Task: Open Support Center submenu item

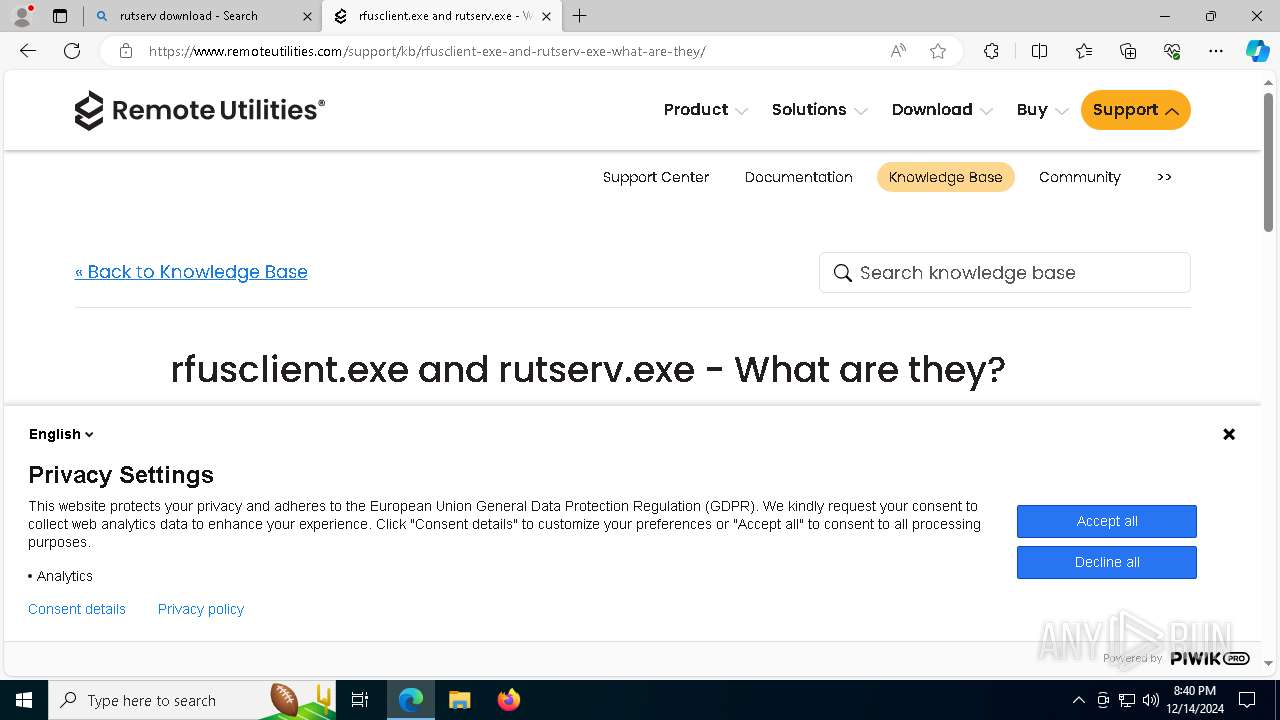Action: (656, 177)
